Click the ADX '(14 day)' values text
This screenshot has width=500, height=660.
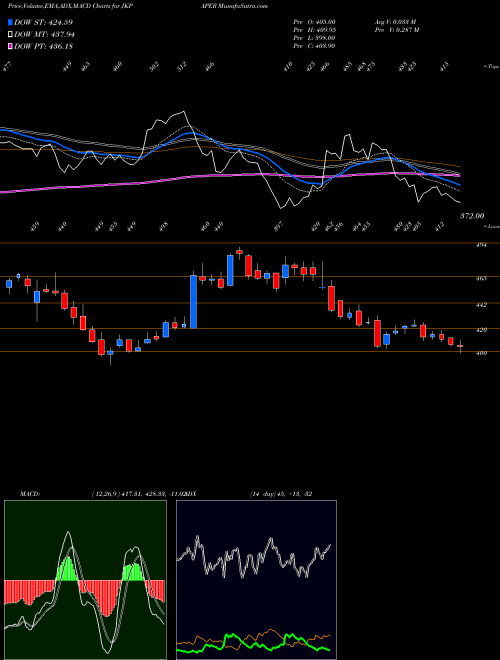tap(281, 494)
